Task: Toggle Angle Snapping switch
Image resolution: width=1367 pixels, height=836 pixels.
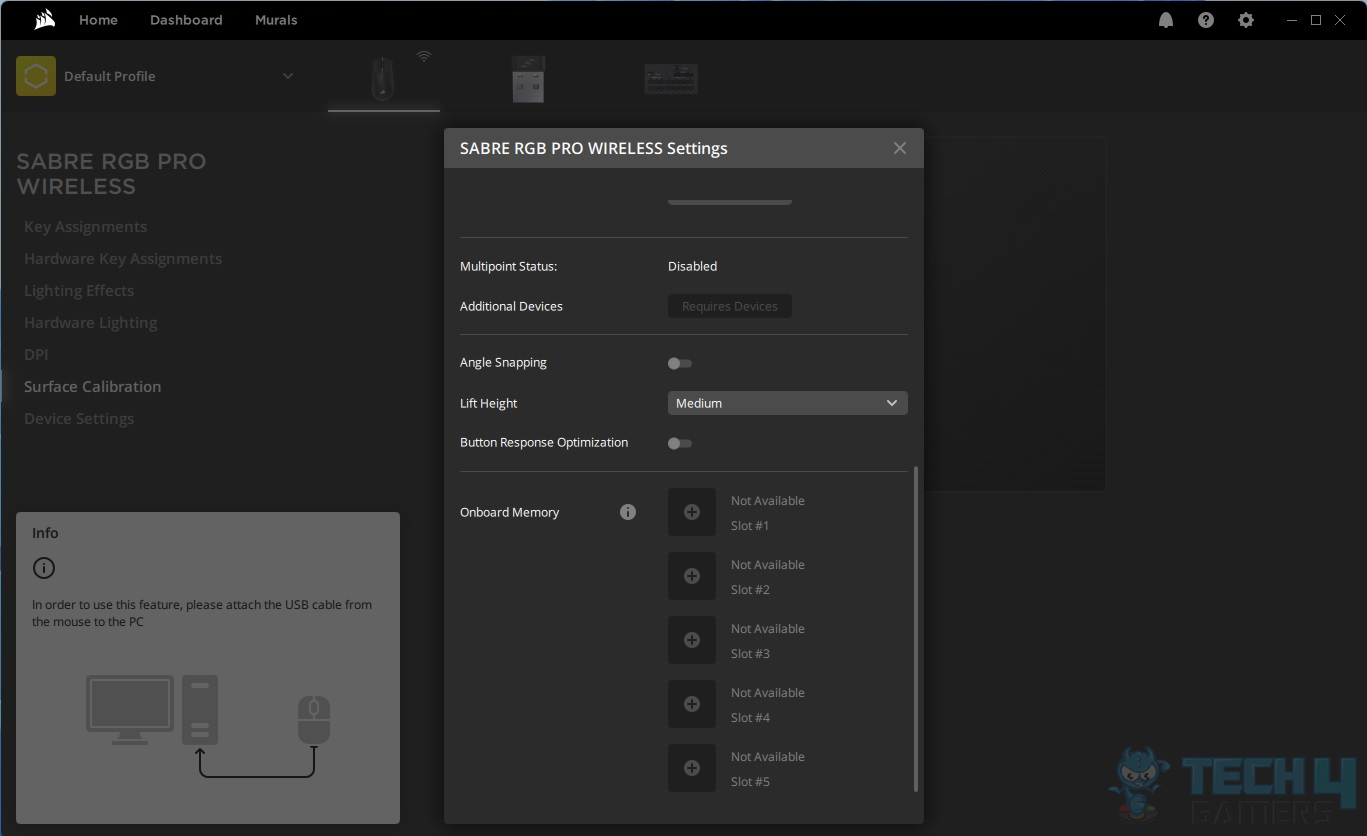Action: [680, 363]
